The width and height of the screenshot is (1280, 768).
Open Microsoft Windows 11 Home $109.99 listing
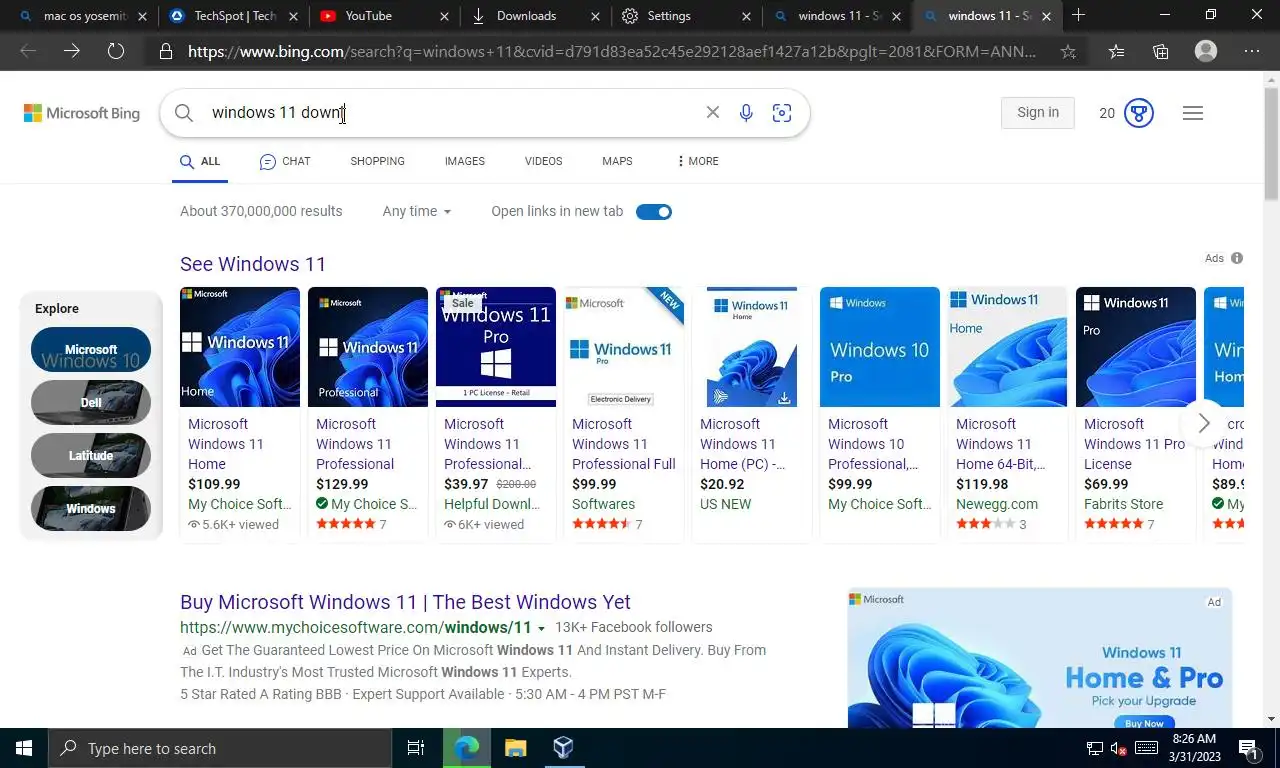(240, 413)
